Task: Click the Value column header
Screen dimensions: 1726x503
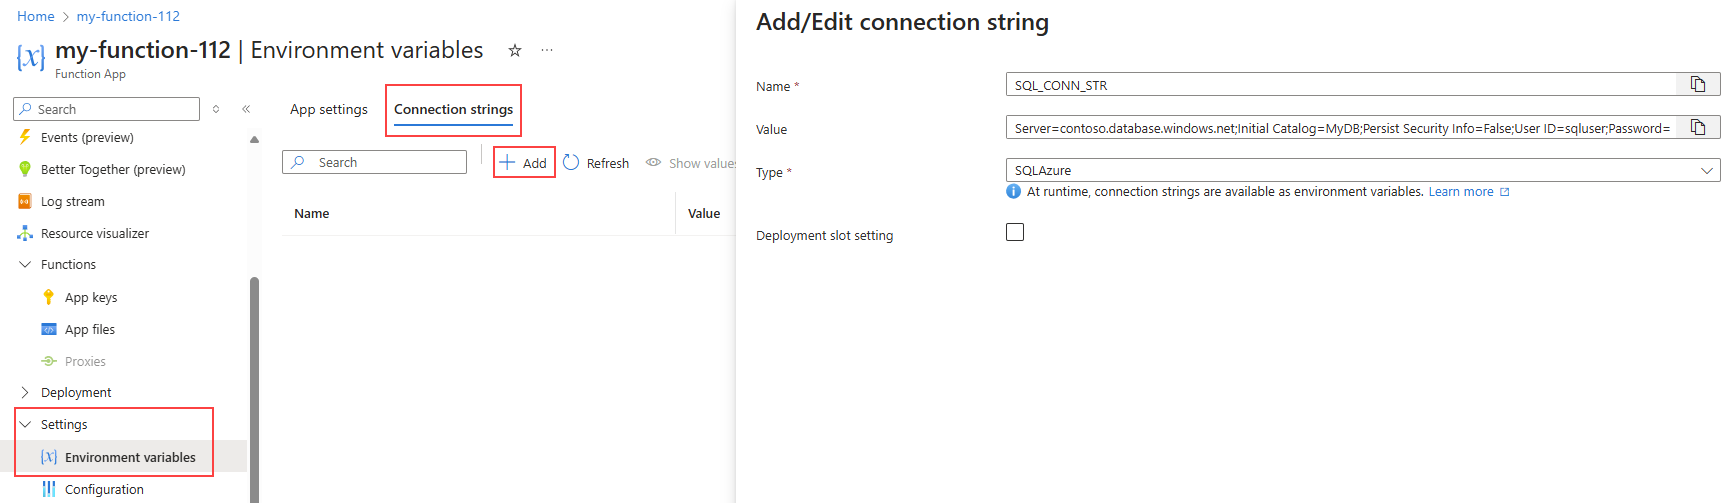Action: click(704, 213)
